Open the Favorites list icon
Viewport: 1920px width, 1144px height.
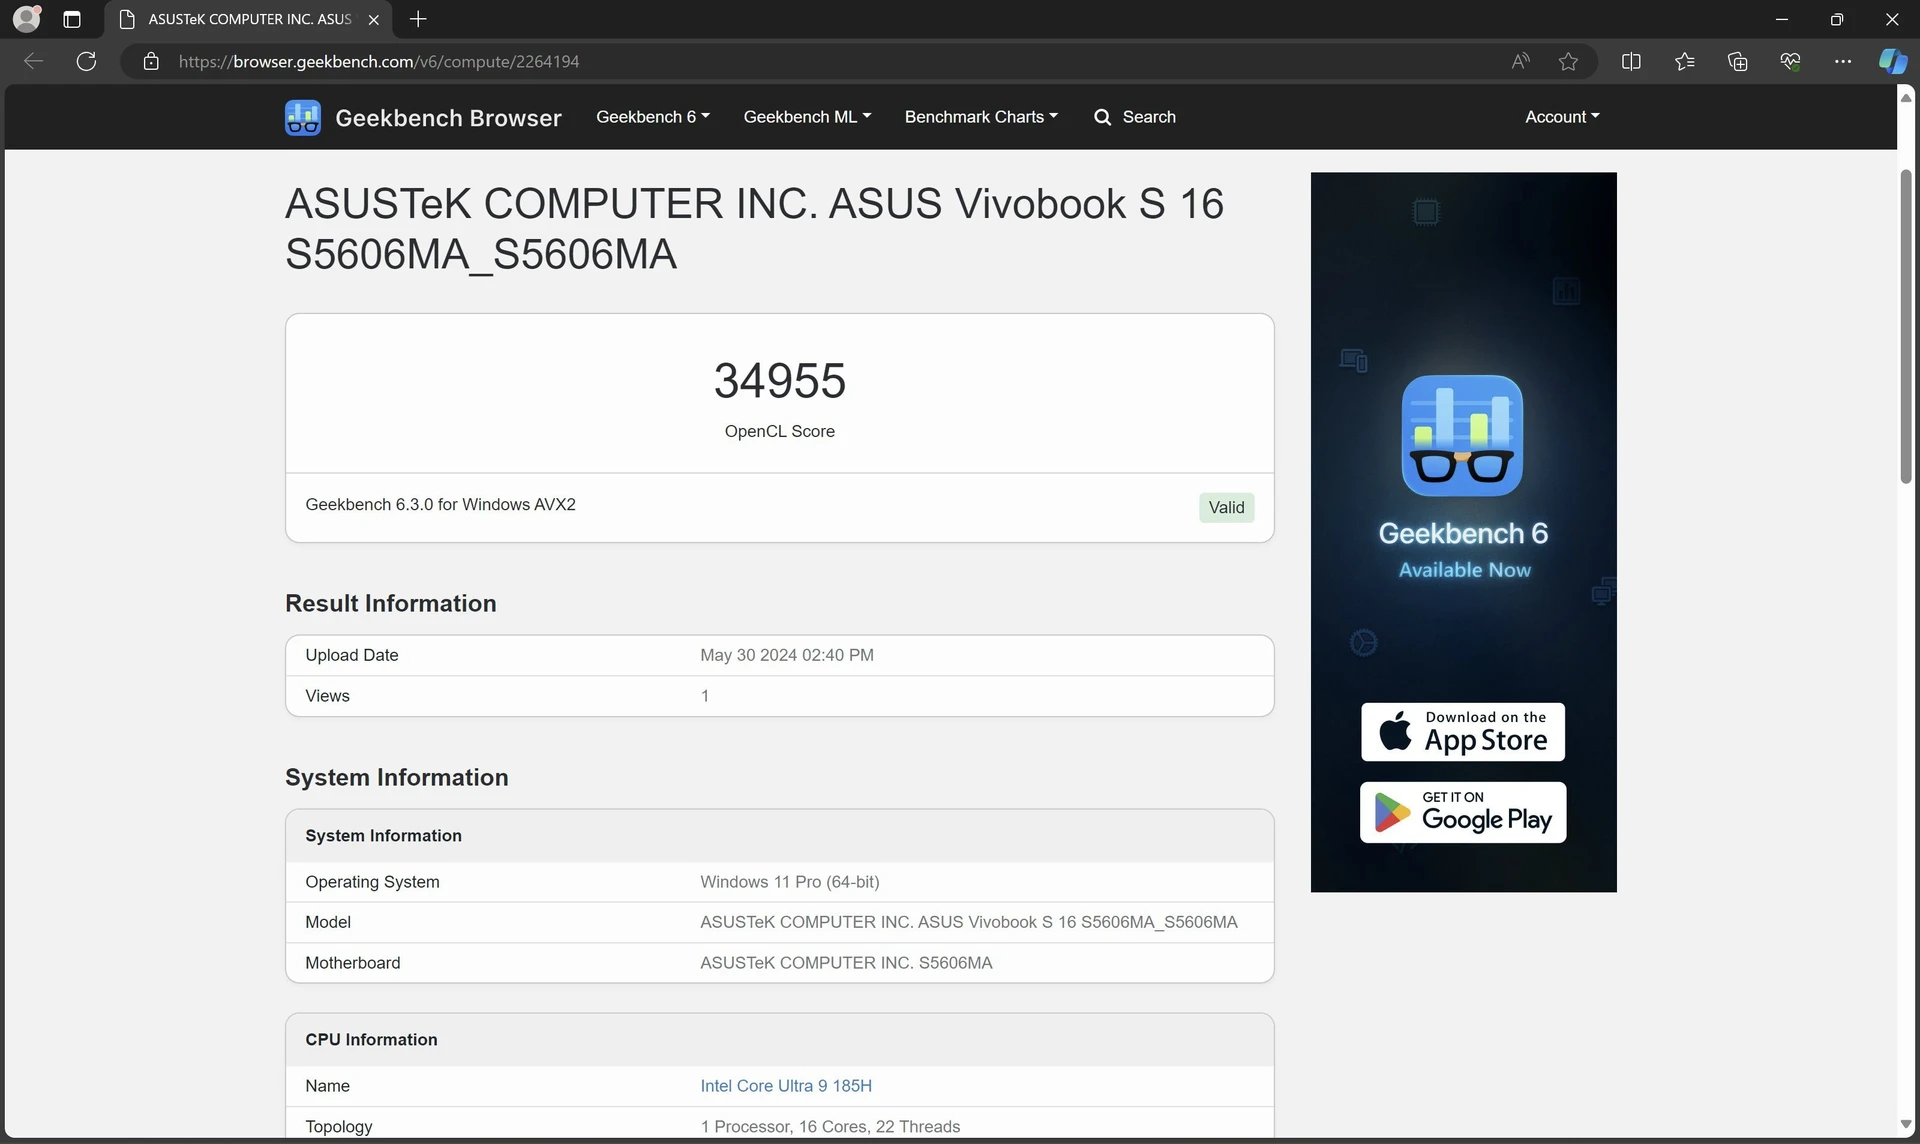pos(1684,61)
